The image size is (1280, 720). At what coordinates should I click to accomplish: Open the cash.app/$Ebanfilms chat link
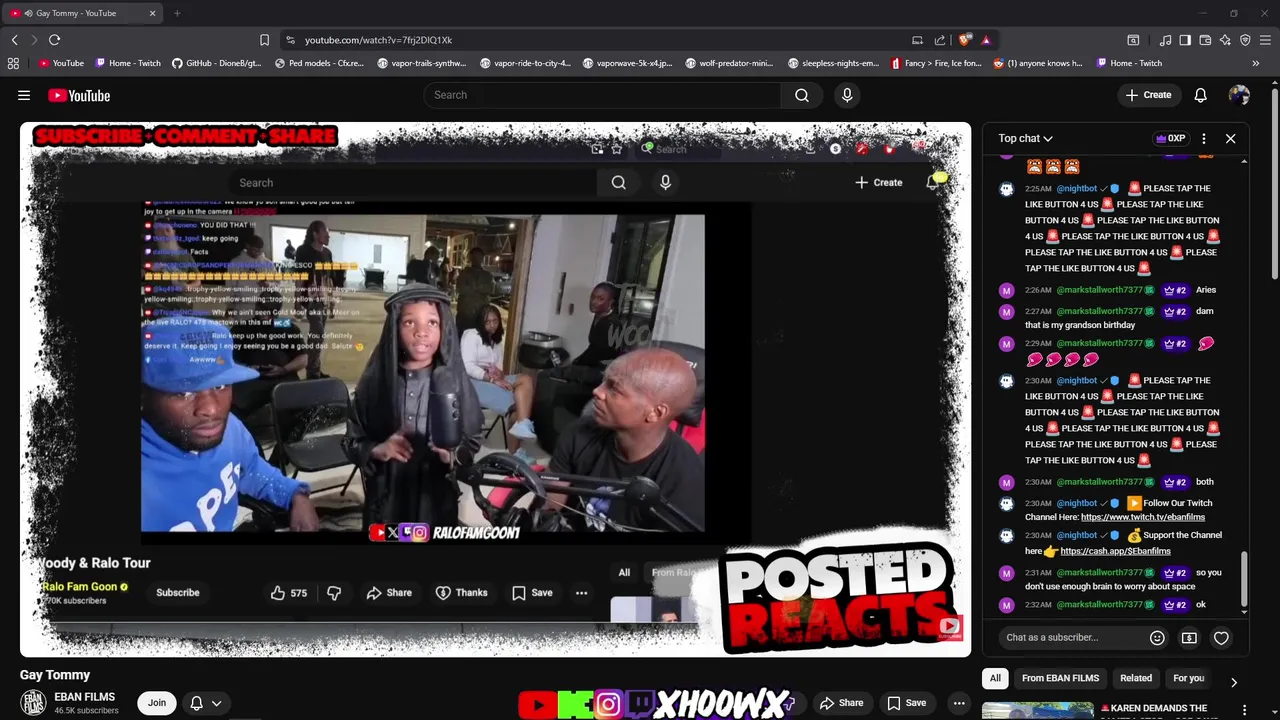point(1115,551)
